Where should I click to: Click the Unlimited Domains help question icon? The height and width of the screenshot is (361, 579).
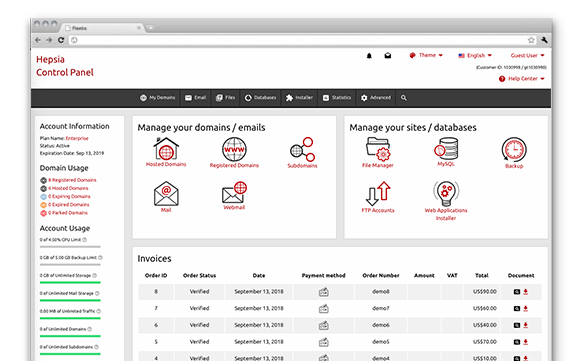click(x=90, y=329)
